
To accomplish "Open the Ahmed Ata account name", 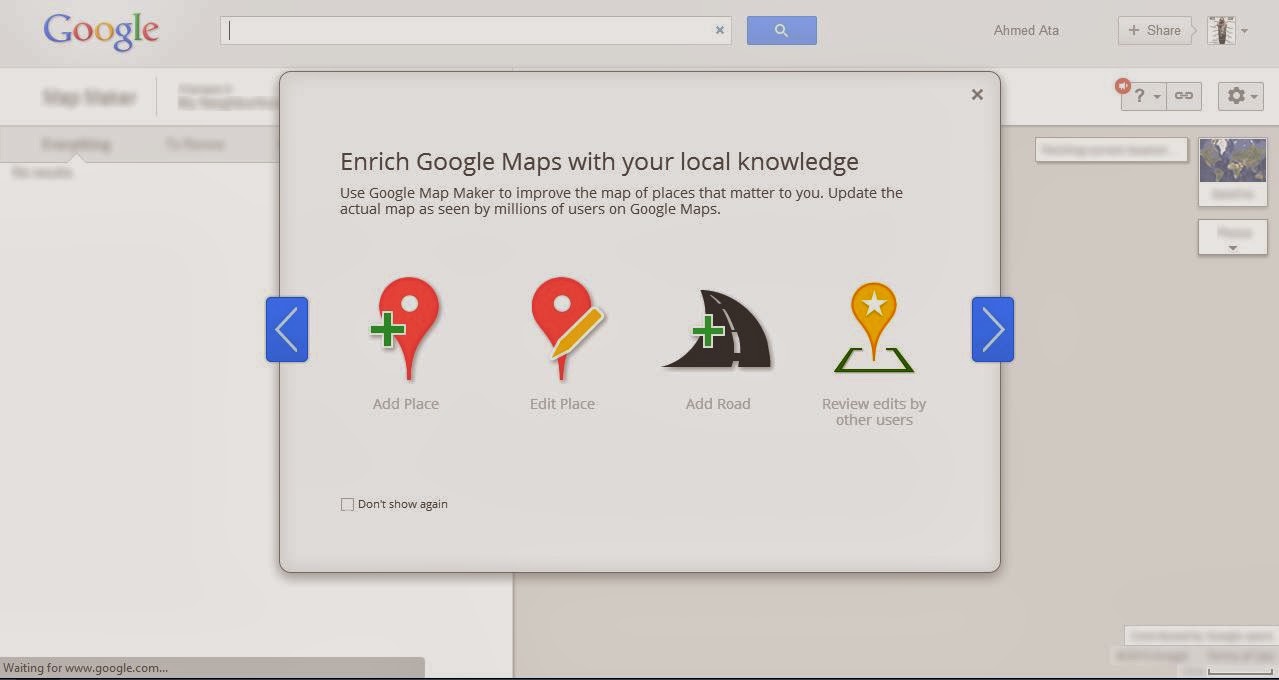I will pyautogui.click(x=1026, y=30).
